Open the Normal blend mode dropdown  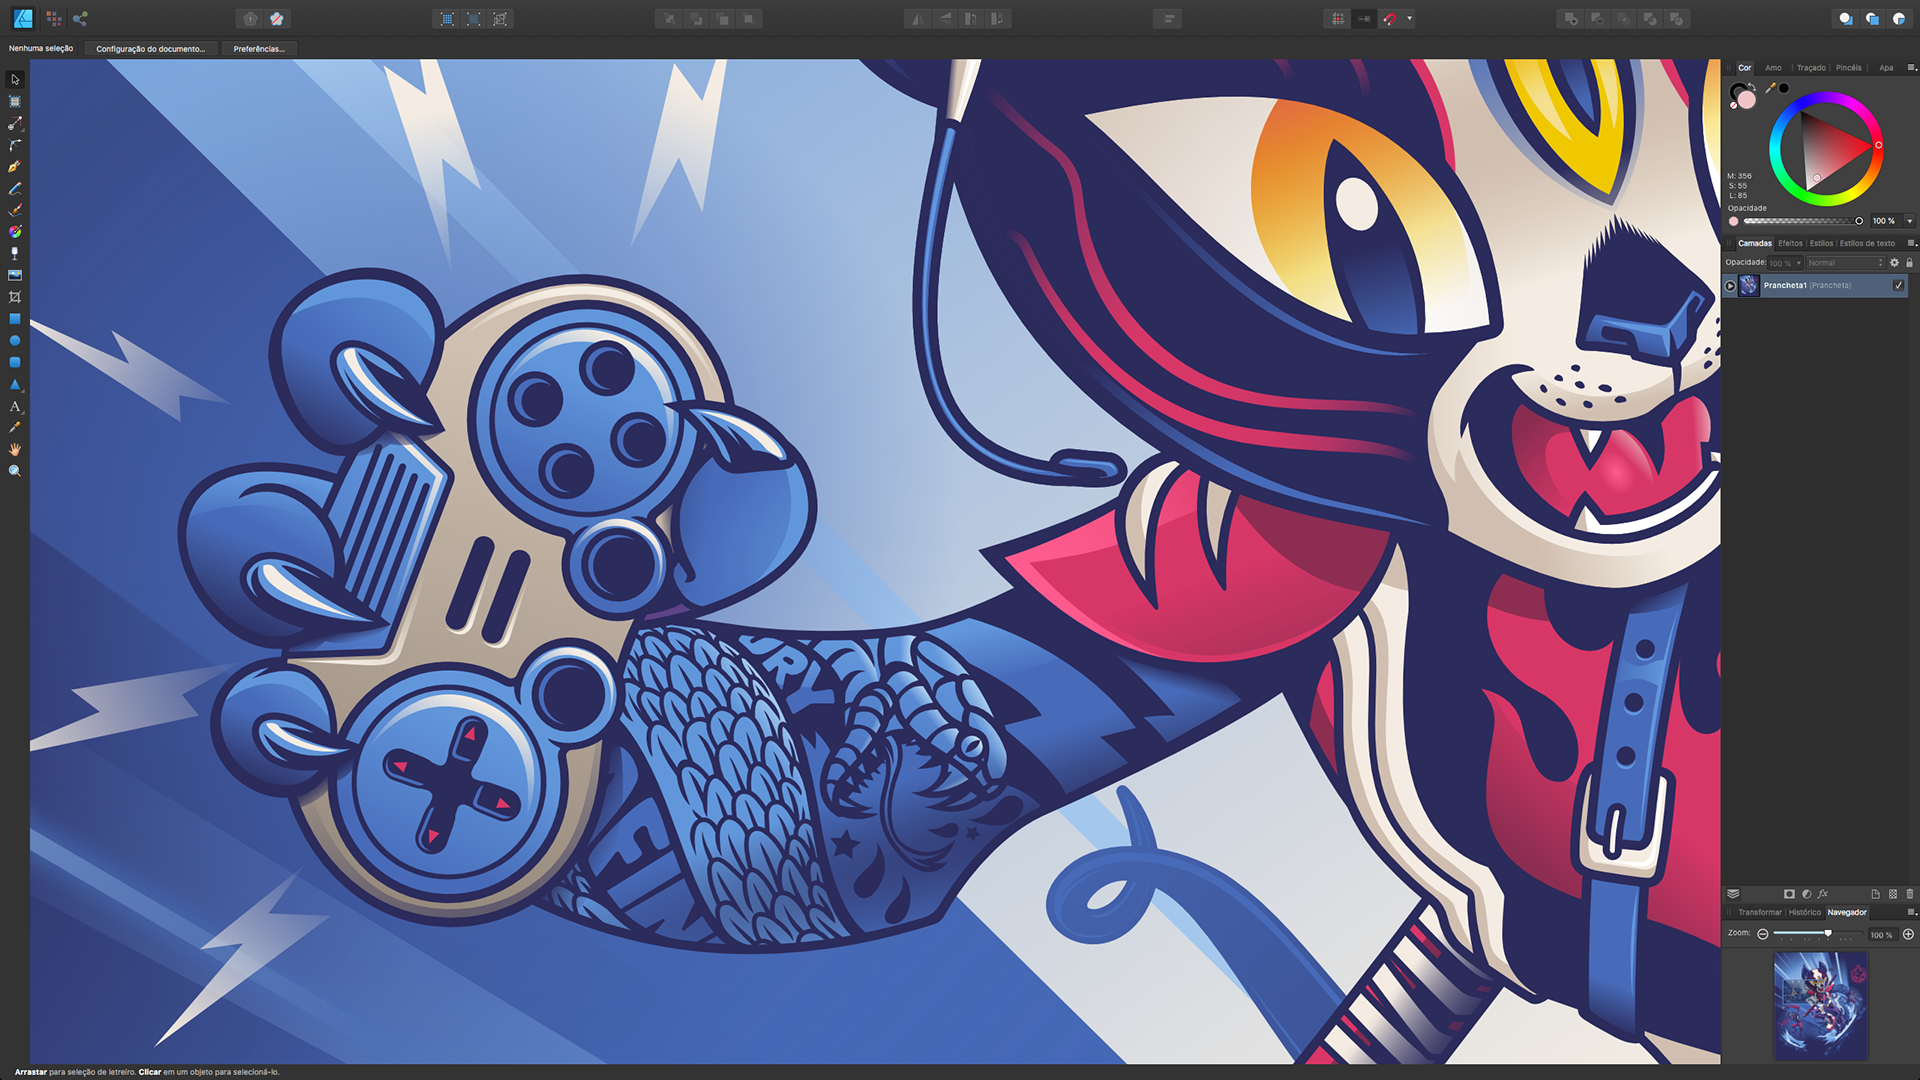(x=1844, y=263)
